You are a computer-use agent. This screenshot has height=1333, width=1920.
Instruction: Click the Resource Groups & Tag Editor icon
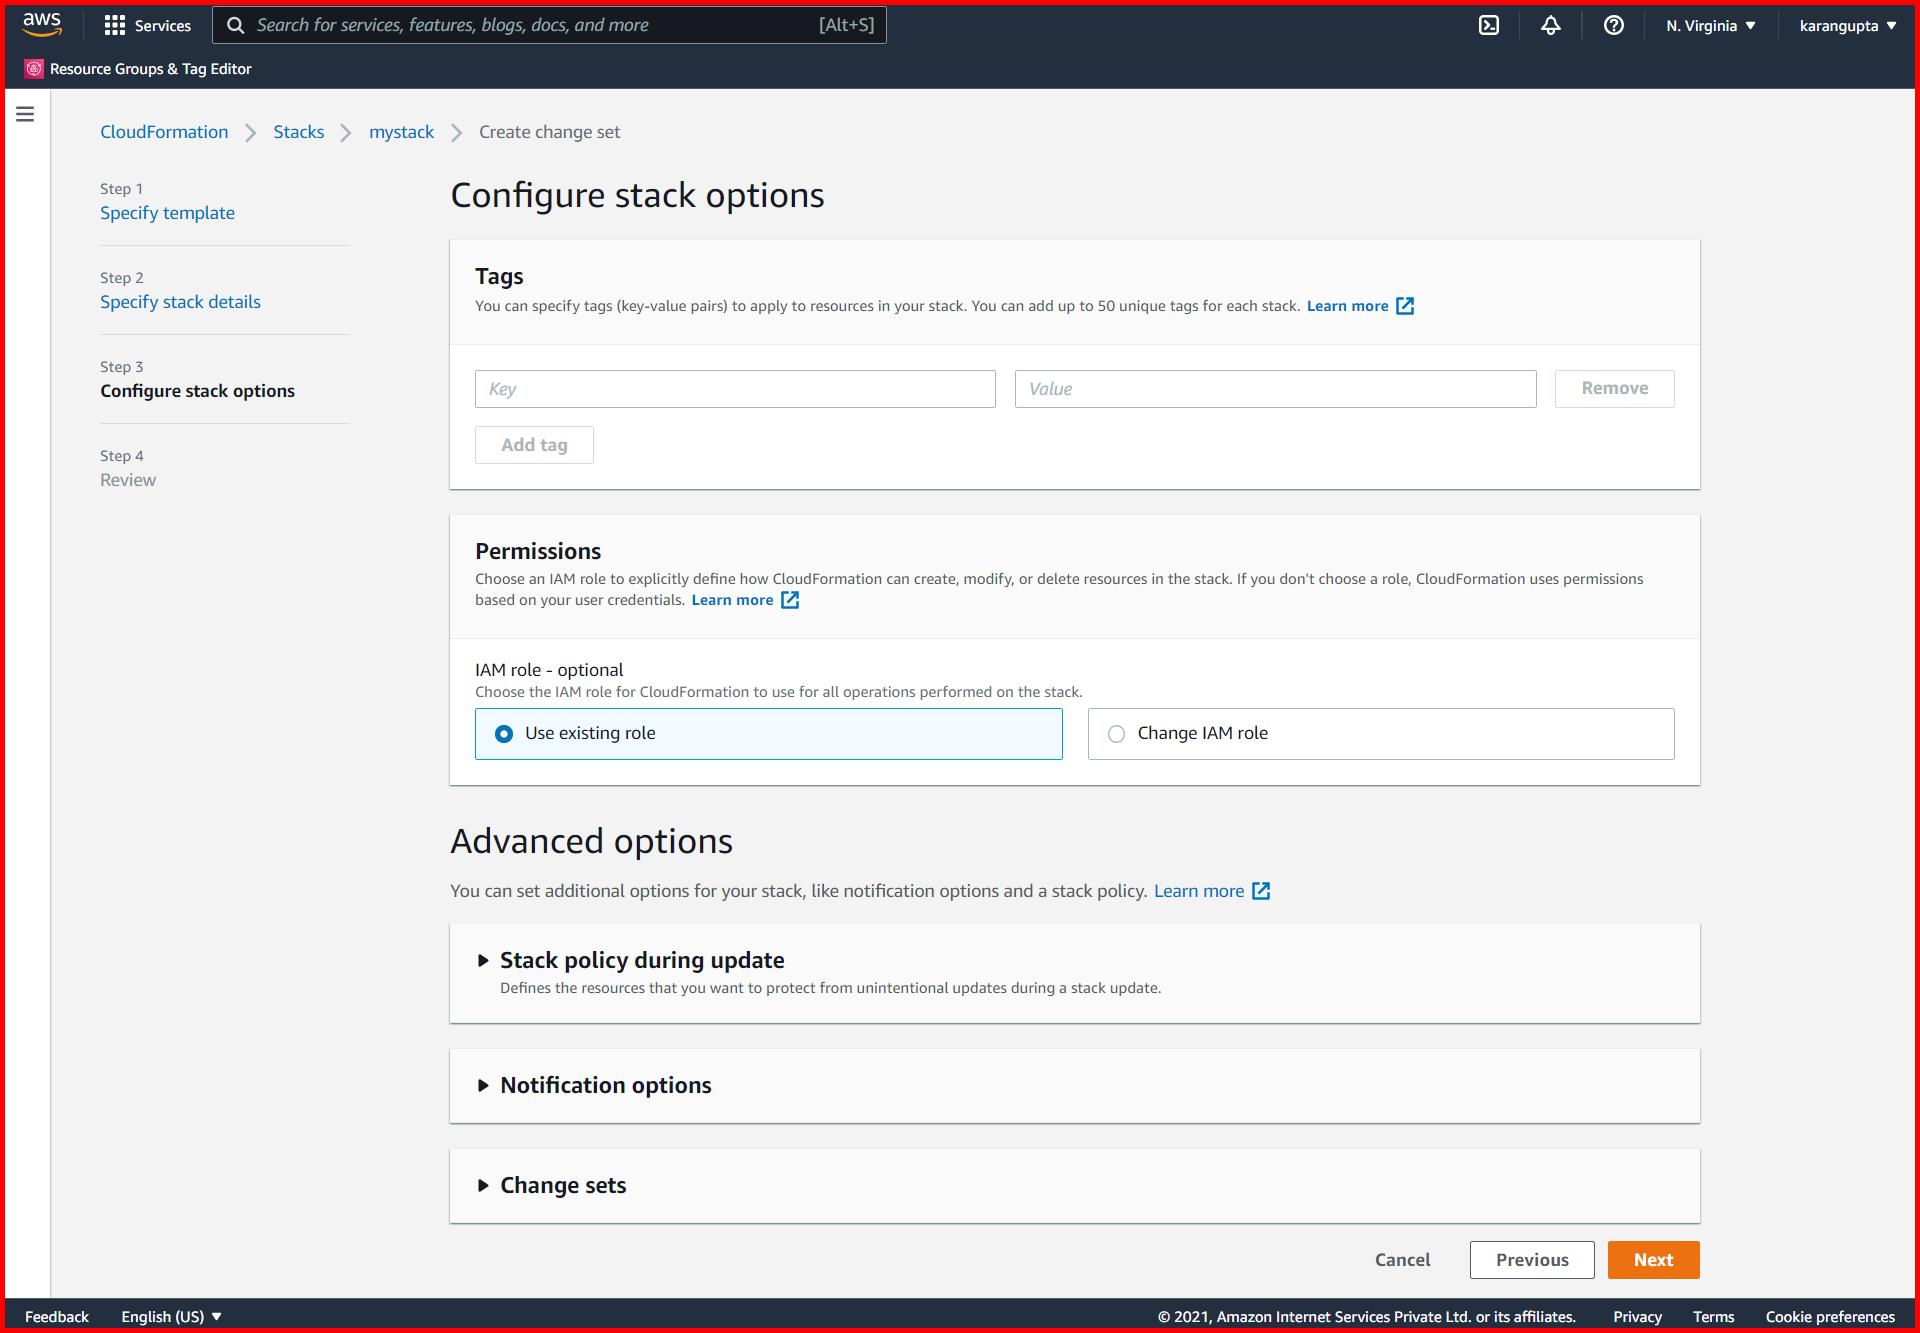[33, 68]
